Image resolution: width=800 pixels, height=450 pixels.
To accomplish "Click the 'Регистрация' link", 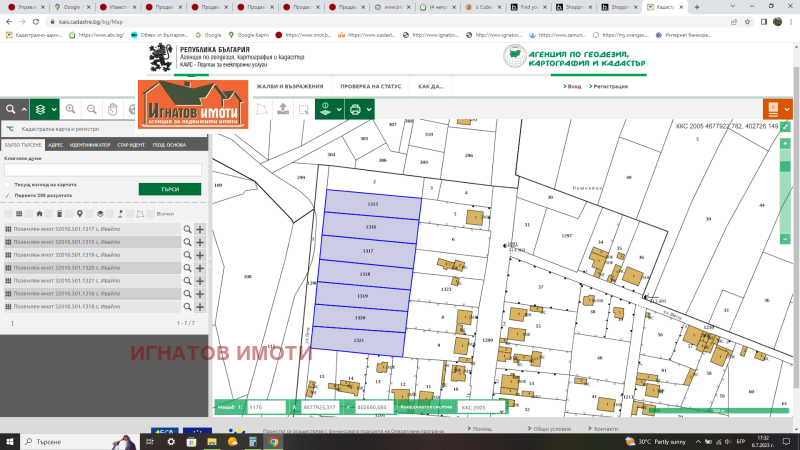I will pyautogui.click(x=610, y=87).
